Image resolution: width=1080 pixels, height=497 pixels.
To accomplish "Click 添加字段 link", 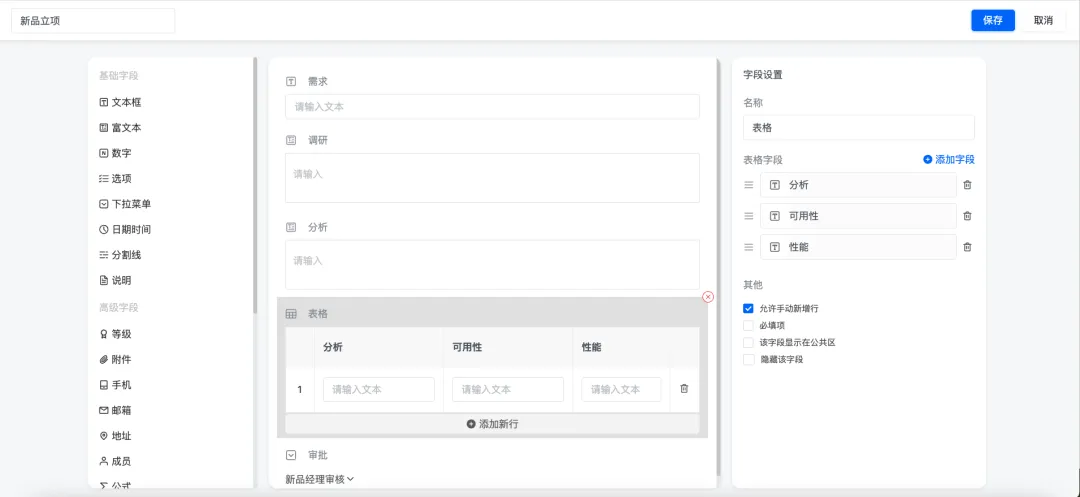I will coord(949,160).
